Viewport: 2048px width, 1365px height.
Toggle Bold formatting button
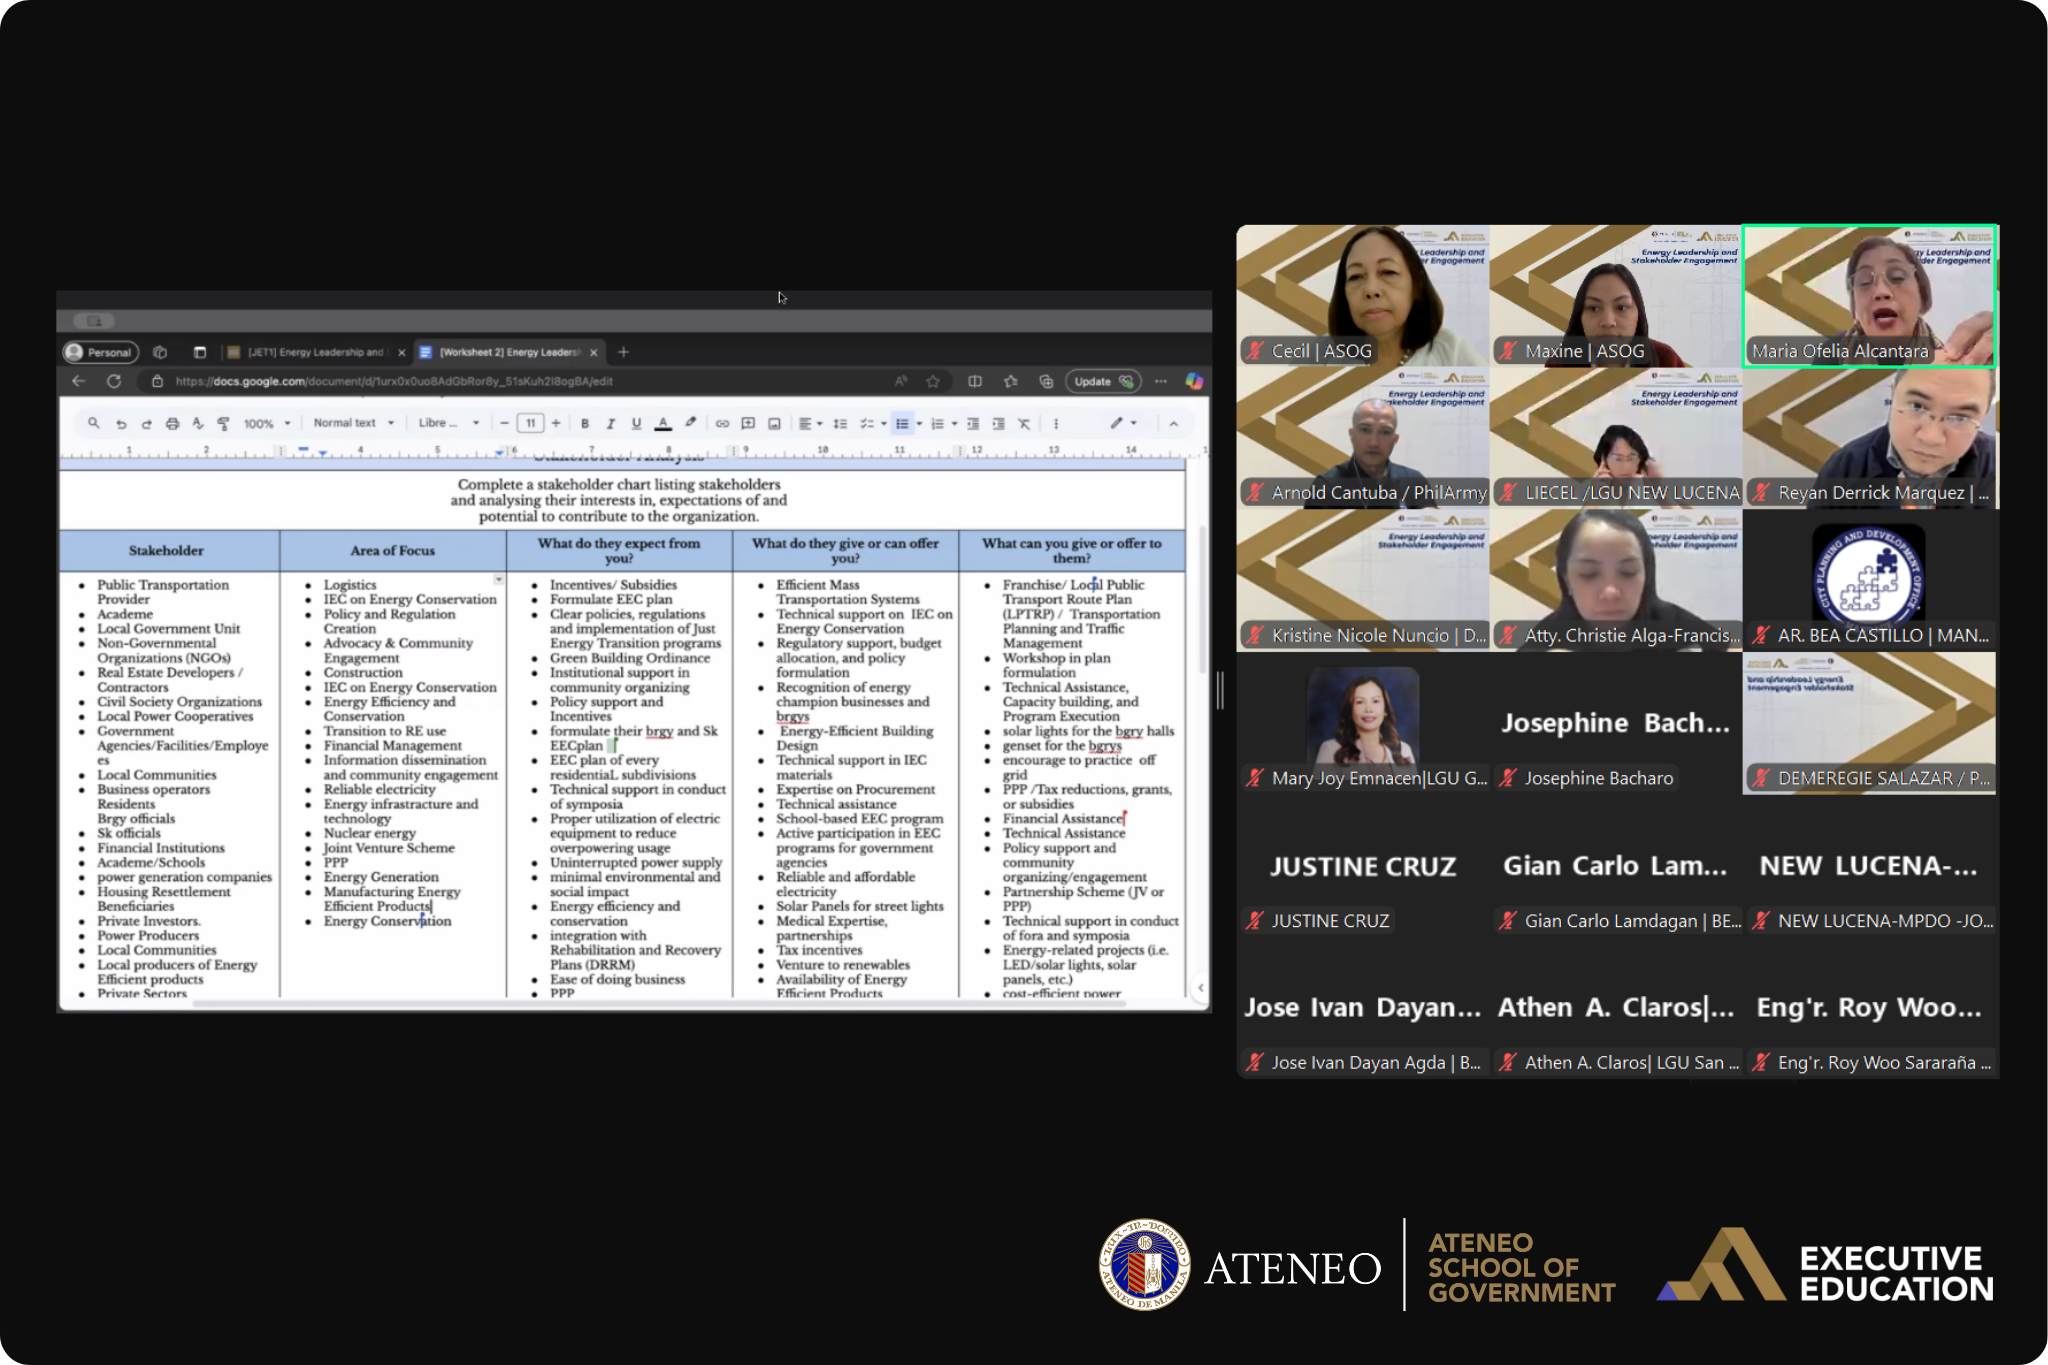pos(585,424)
